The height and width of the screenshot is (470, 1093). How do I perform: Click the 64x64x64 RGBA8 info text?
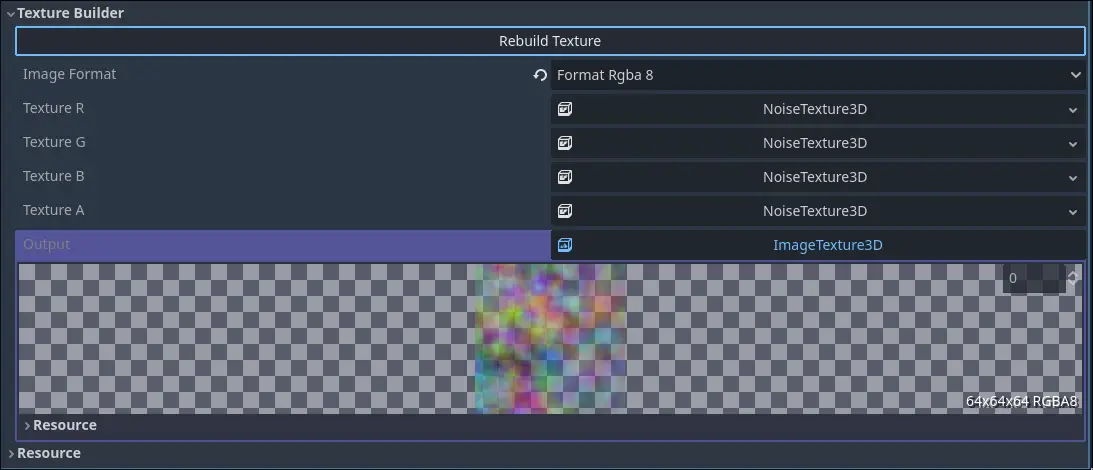[1022, 401]
